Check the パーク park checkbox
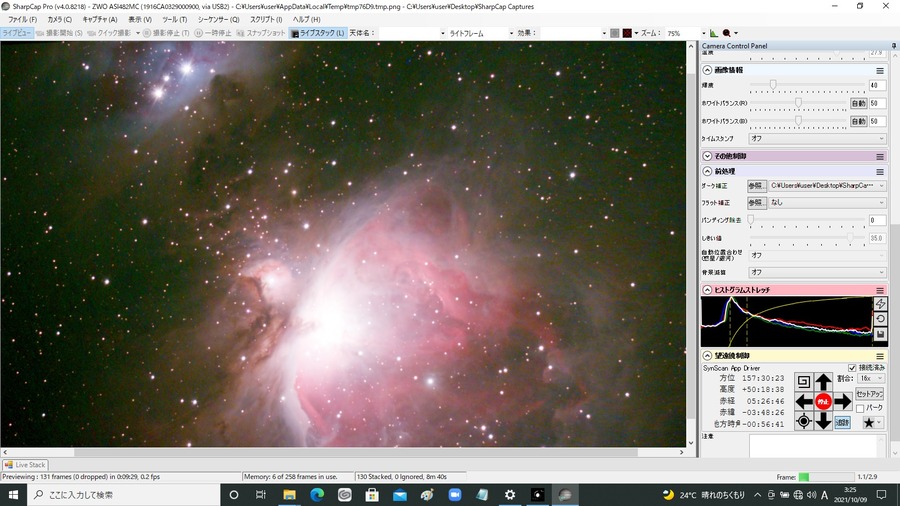The image size is (900, 506). point(860,408)
